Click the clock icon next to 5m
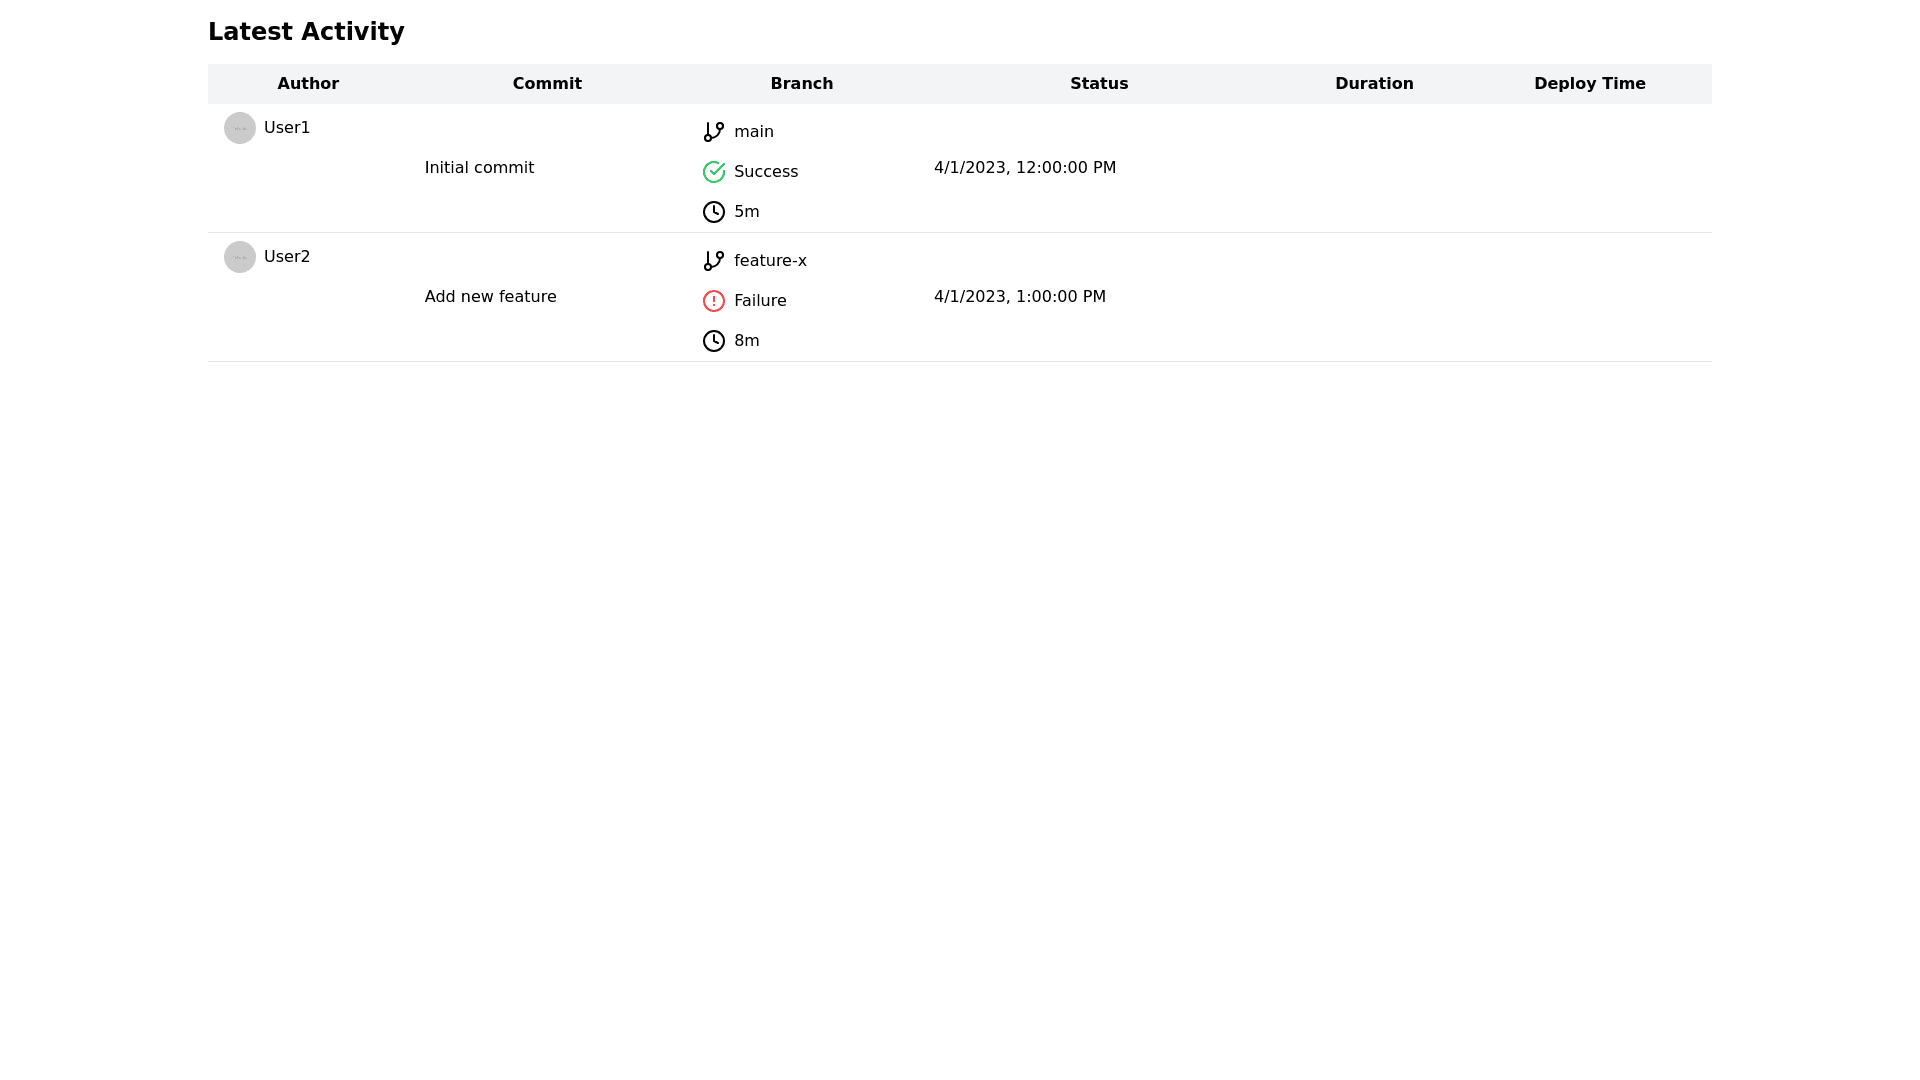This screenshot has width=1920, height=1080. (x=713, y=212)
